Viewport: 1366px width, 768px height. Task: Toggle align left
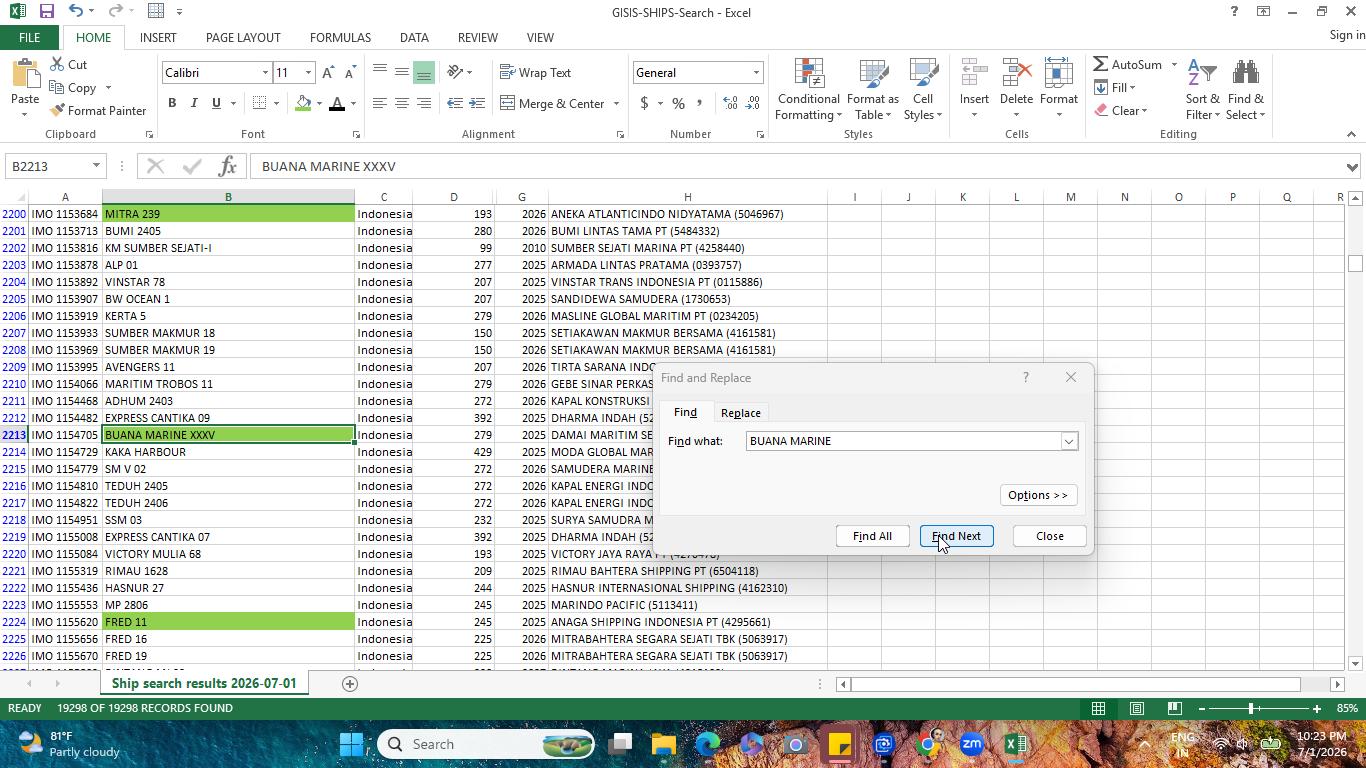(x=379, y=104)
